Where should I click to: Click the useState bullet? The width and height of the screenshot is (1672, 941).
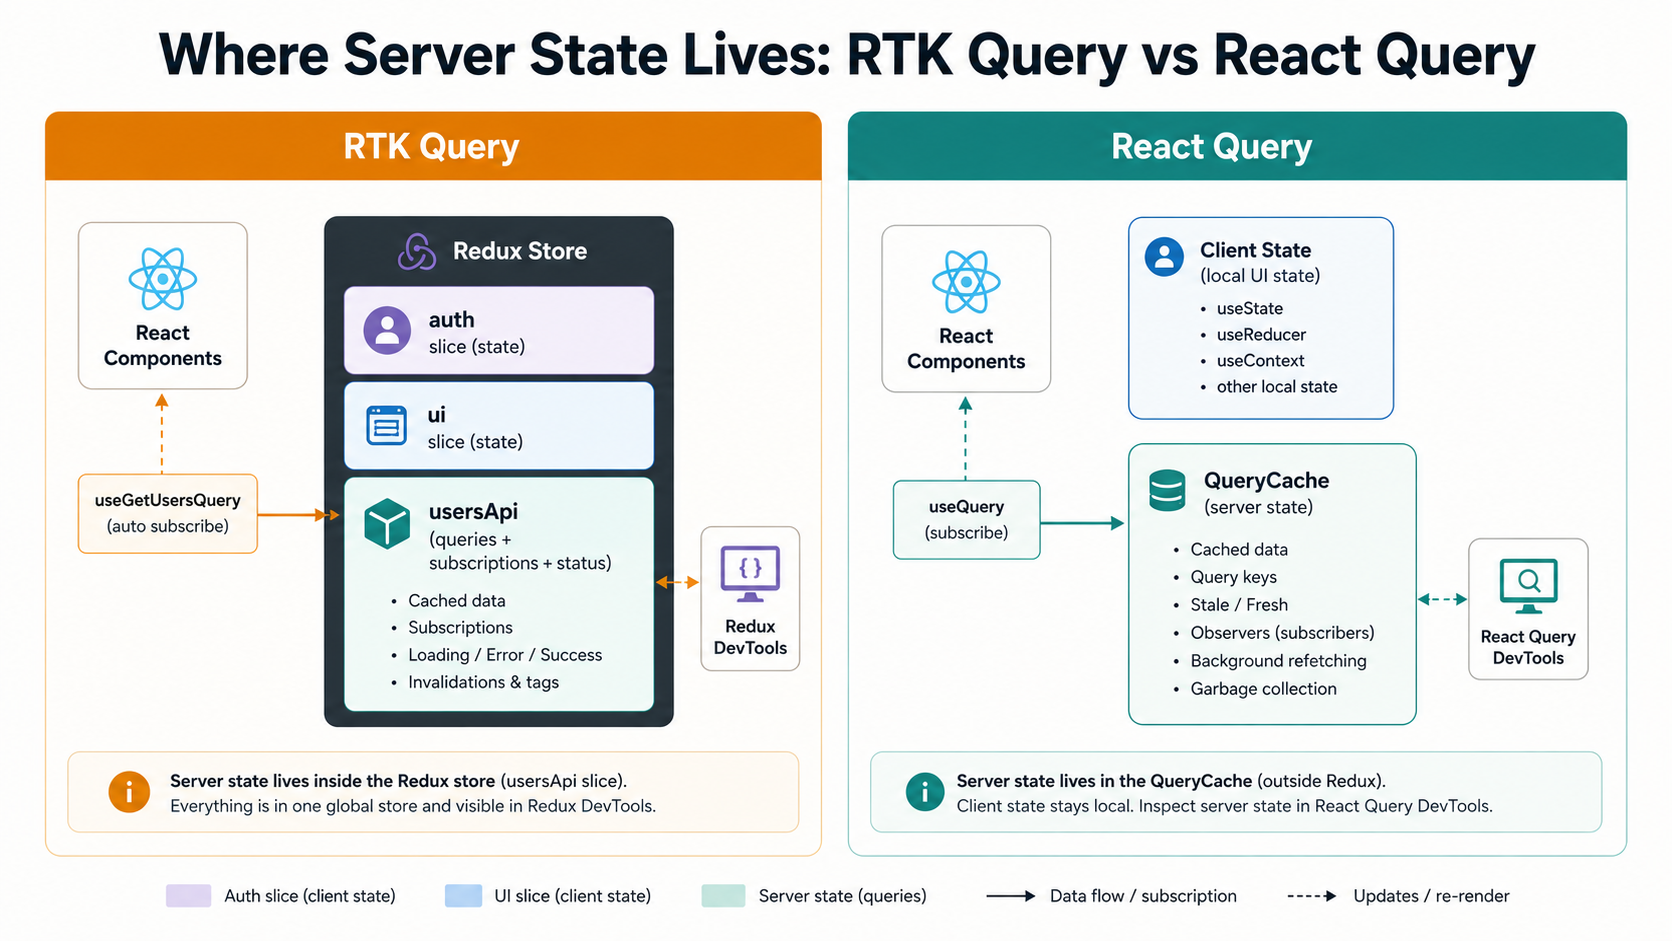click(1250, 309)
